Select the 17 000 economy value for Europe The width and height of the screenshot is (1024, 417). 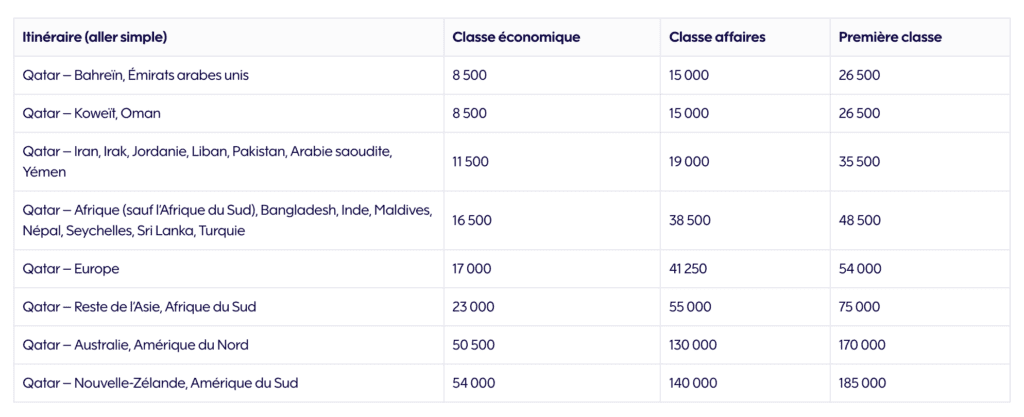[x=473, y=269]
